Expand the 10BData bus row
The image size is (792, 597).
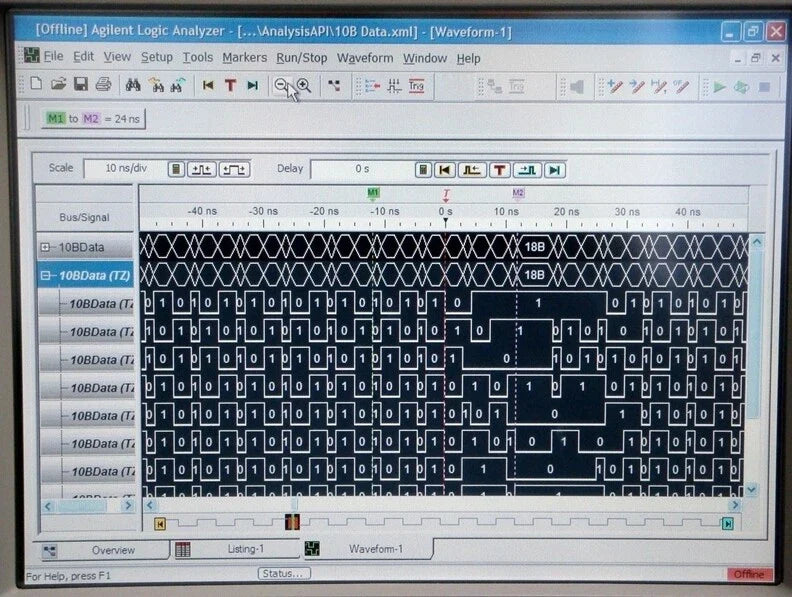pos(45,247)
